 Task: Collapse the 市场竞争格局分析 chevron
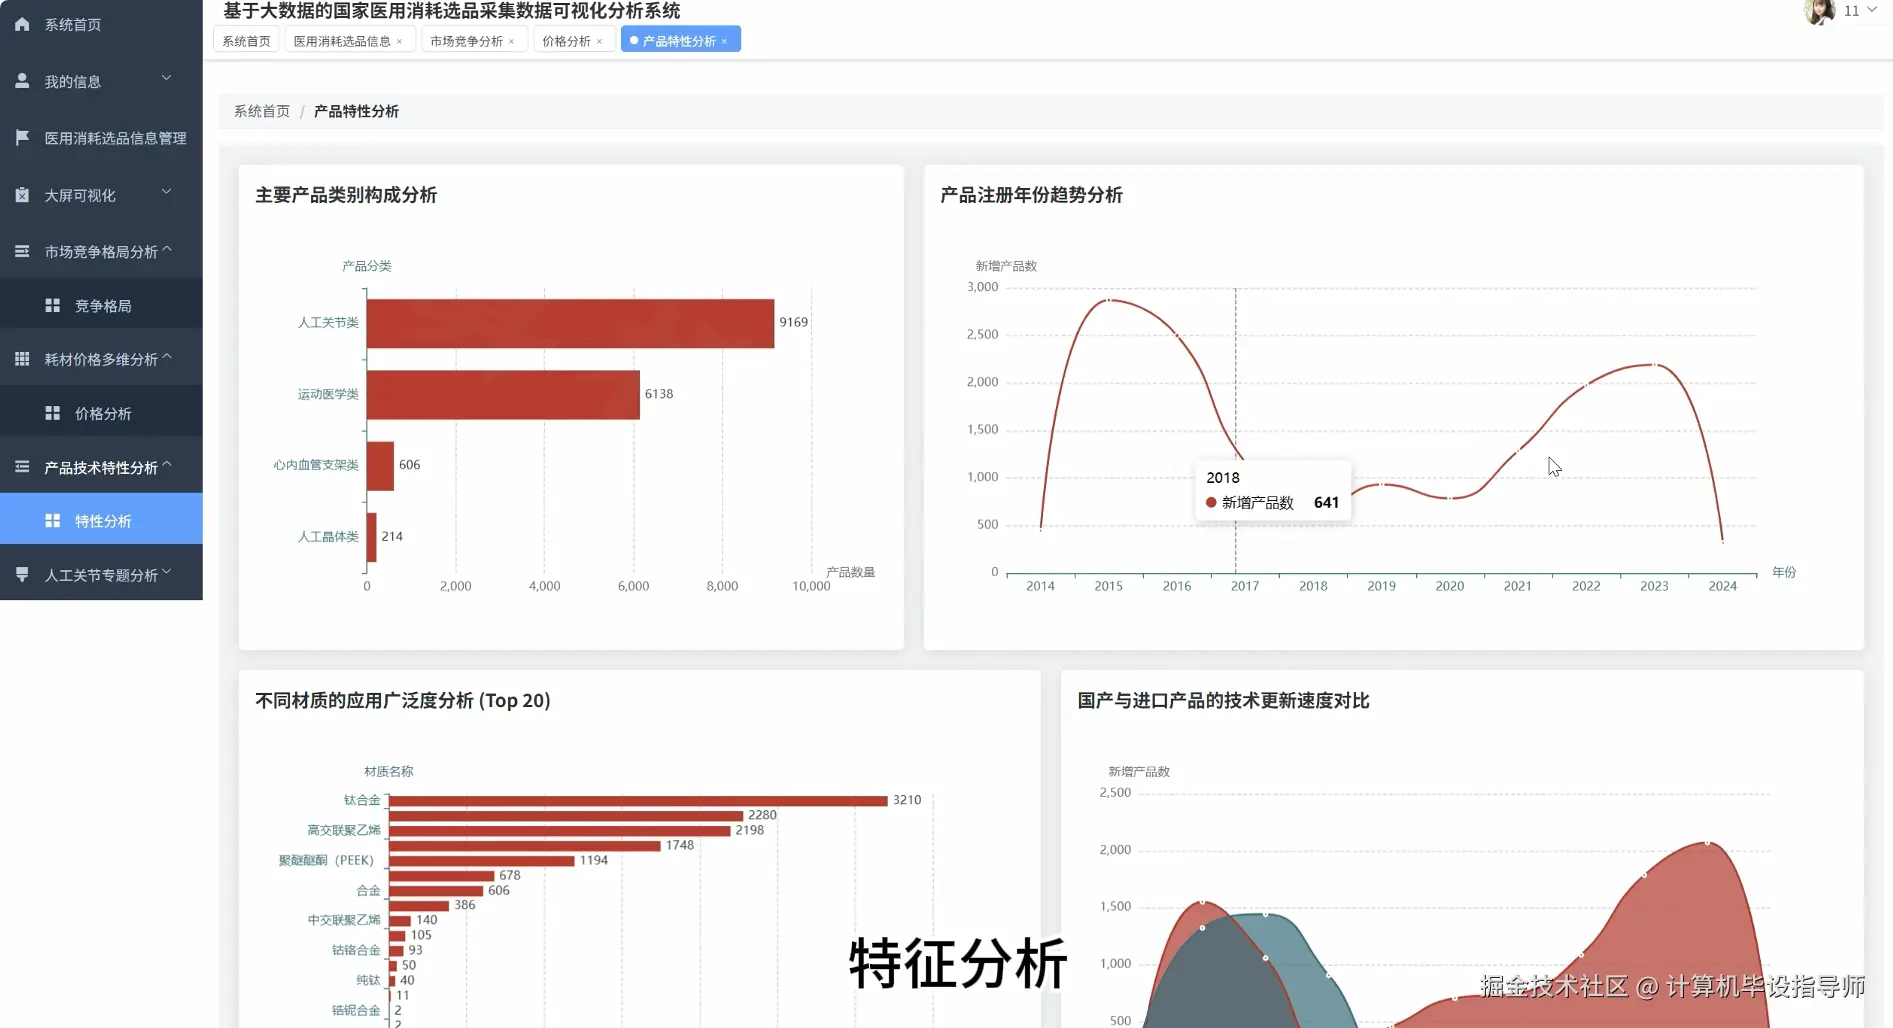[x=167, y=249]
